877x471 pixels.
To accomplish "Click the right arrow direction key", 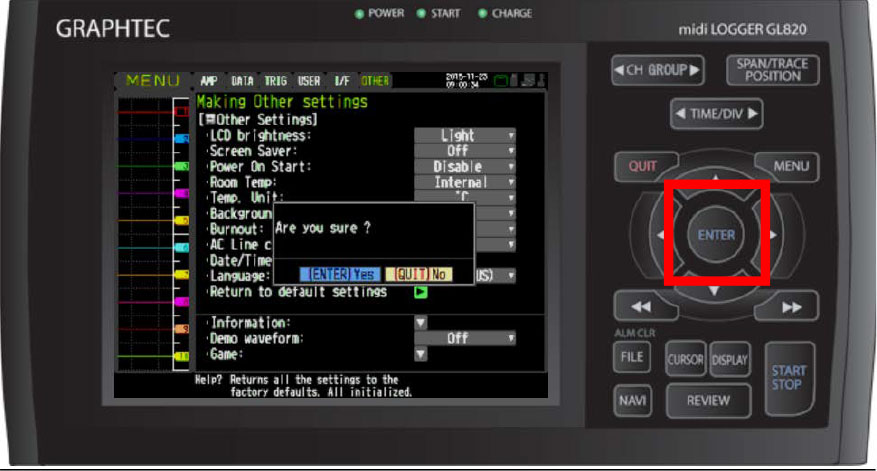I will click(x=772, y=235).
